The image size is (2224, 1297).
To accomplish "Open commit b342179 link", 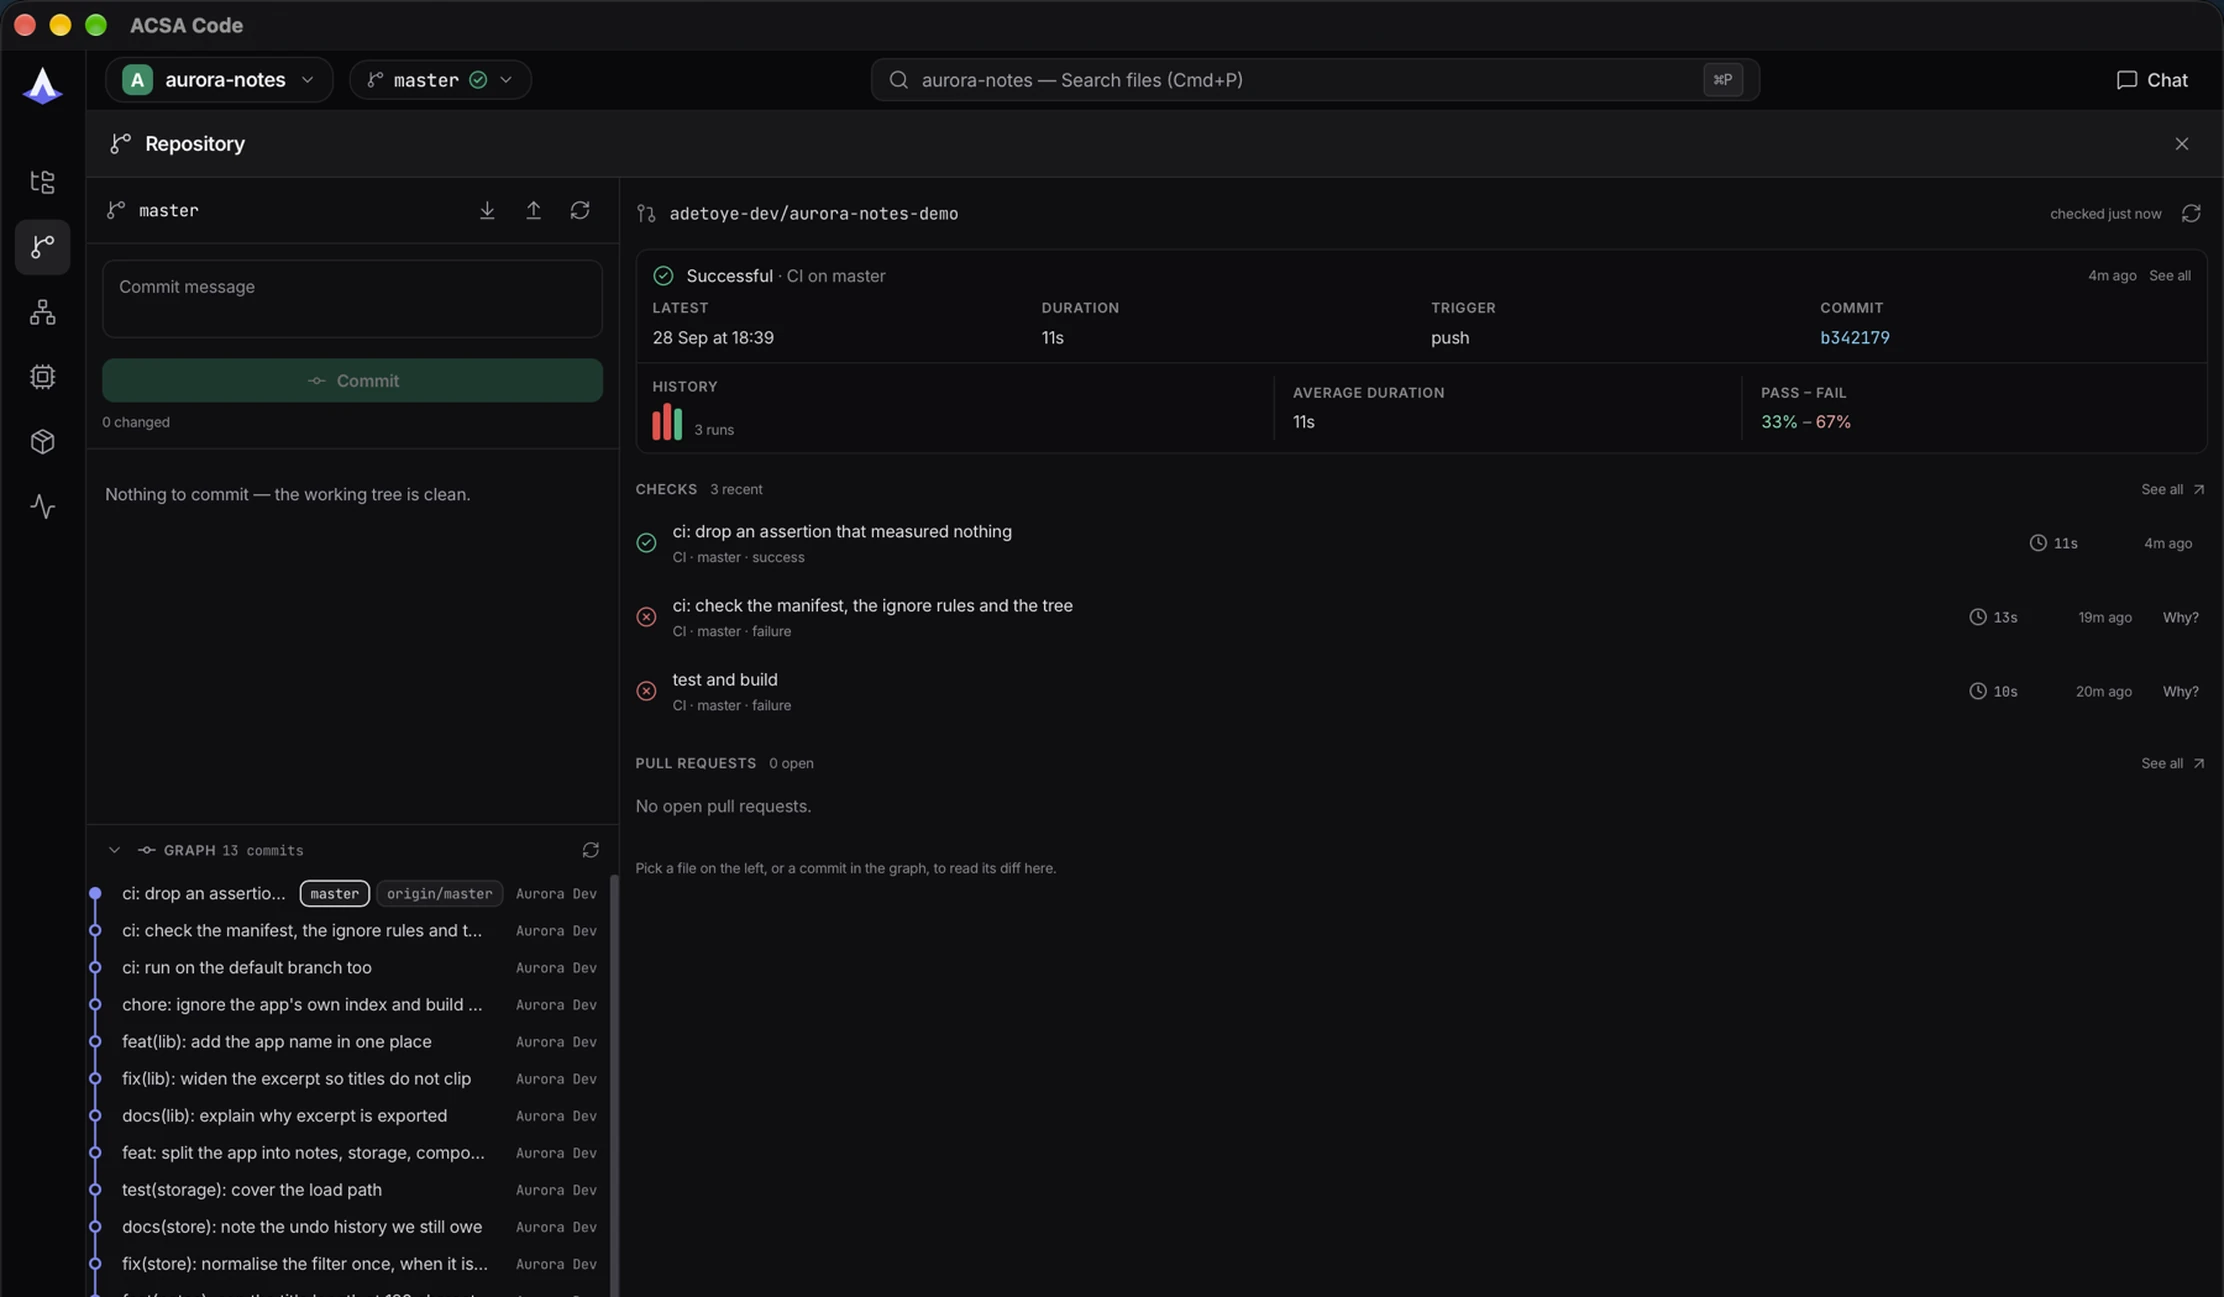I will click(x=1854, y=338).
